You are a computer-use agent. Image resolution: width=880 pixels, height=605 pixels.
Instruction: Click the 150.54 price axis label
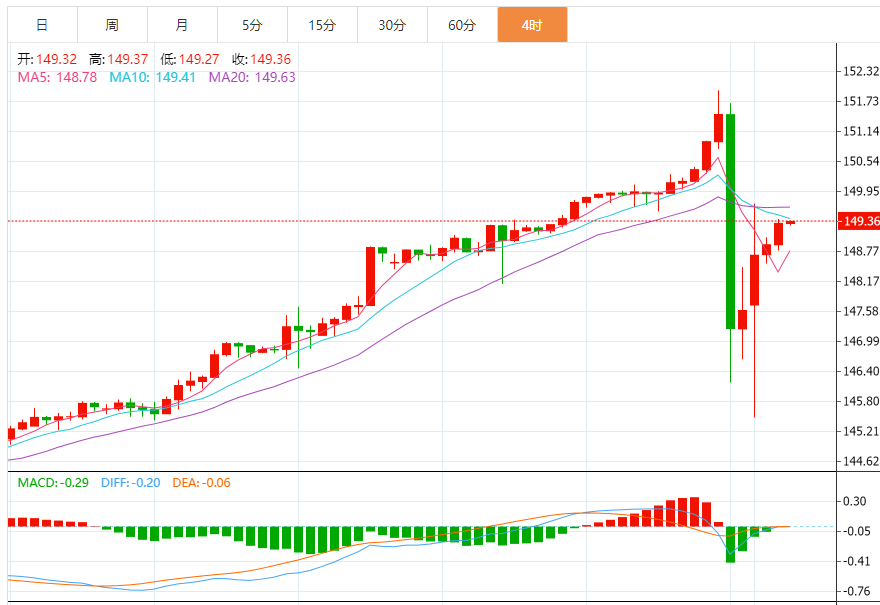861,161
